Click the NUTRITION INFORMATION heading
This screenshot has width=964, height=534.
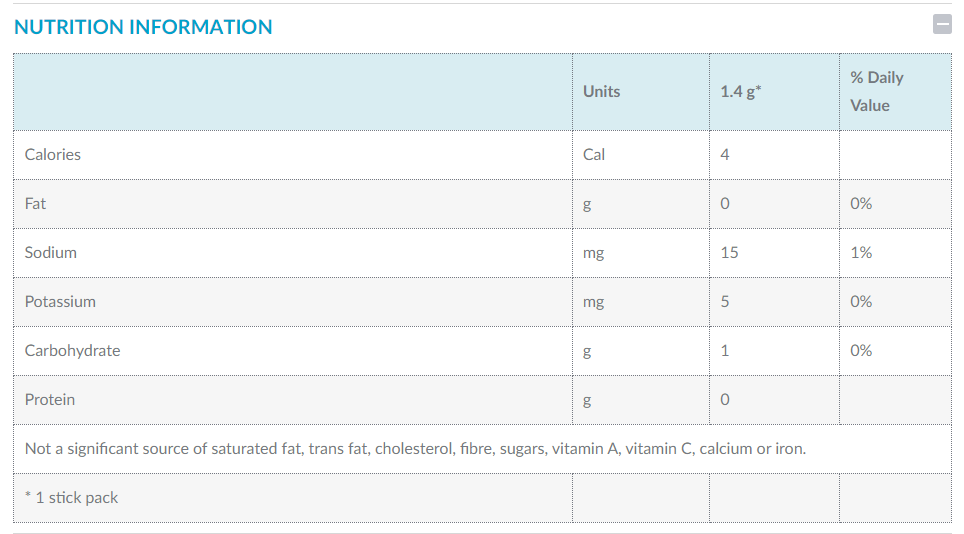click(143, 27)
